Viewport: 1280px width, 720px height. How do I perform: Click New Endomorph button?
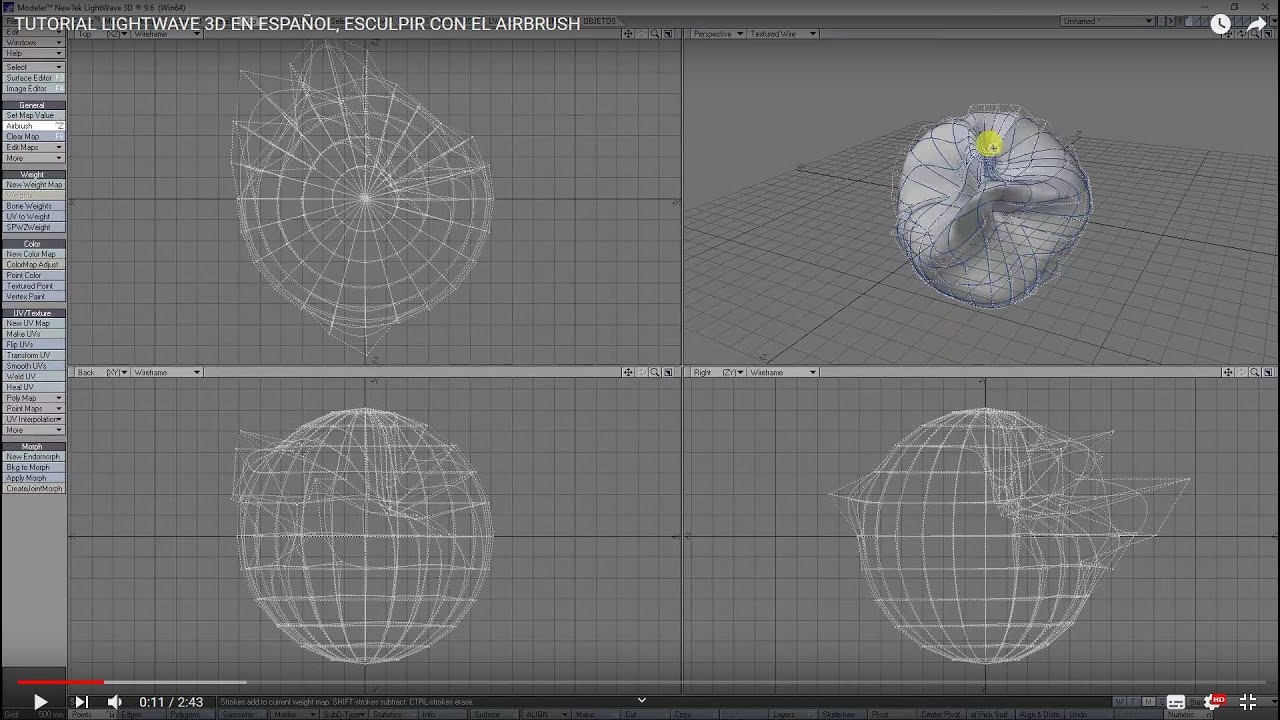point(34,457)
